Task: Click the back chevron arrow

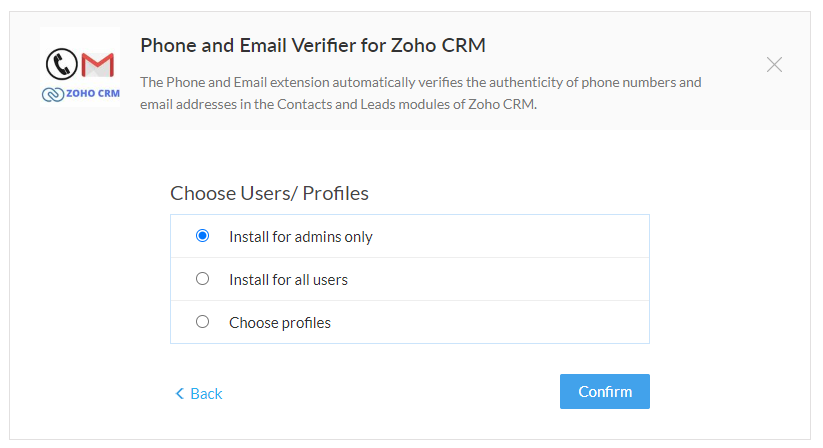Action: tap(180, 393)
